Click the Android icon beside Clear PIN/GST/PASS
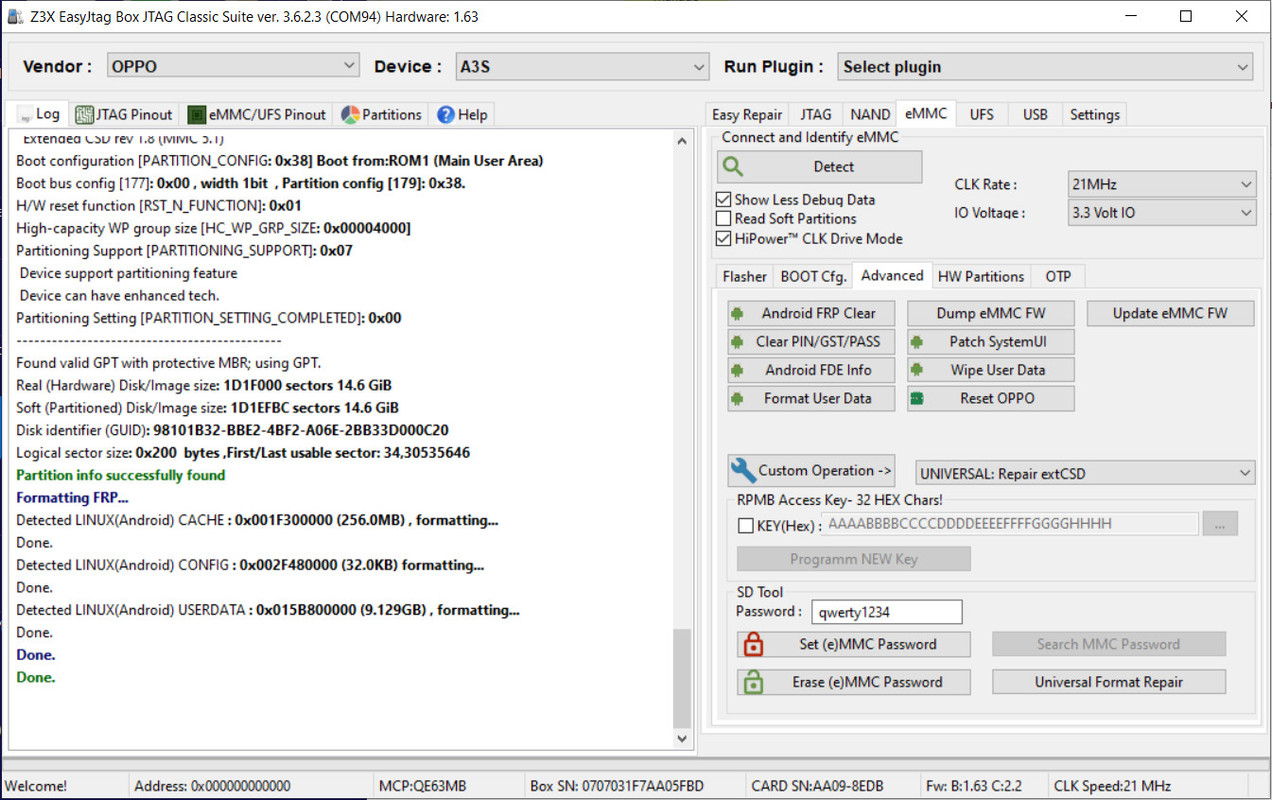Image resolution: width=1272 pixels, height=800 pixels. 738,341
